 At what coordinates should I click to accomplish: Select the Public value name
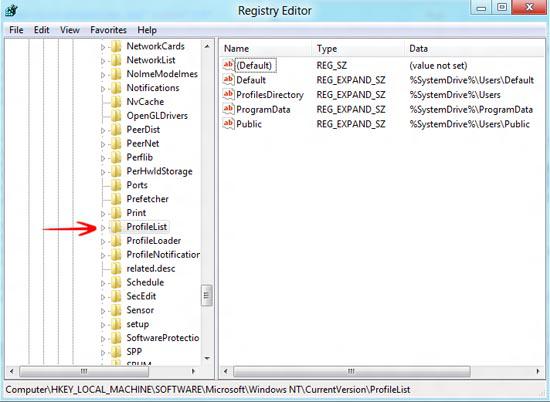(x=249, y=124)
